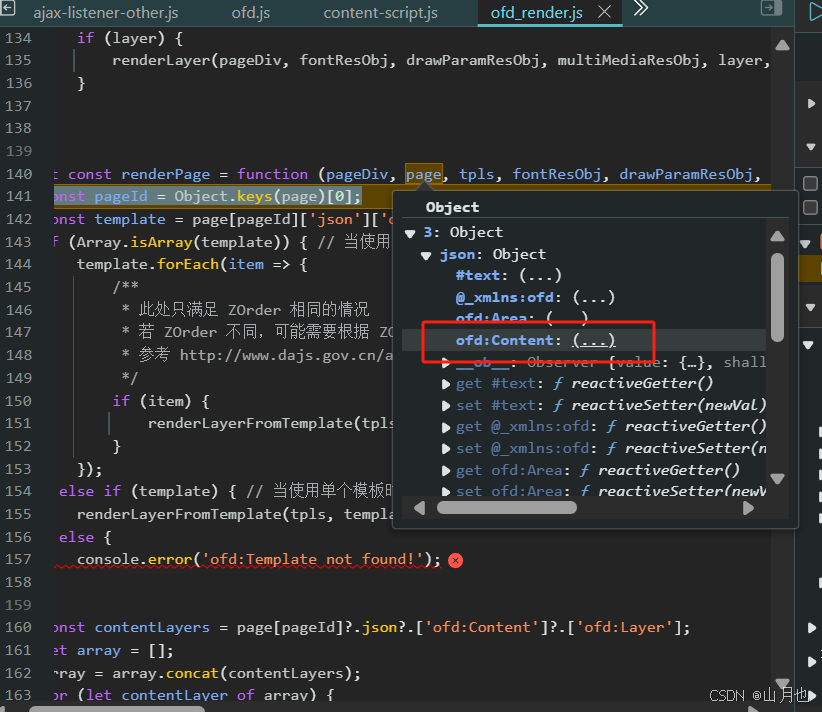Resume script execution with play icon

815,11
